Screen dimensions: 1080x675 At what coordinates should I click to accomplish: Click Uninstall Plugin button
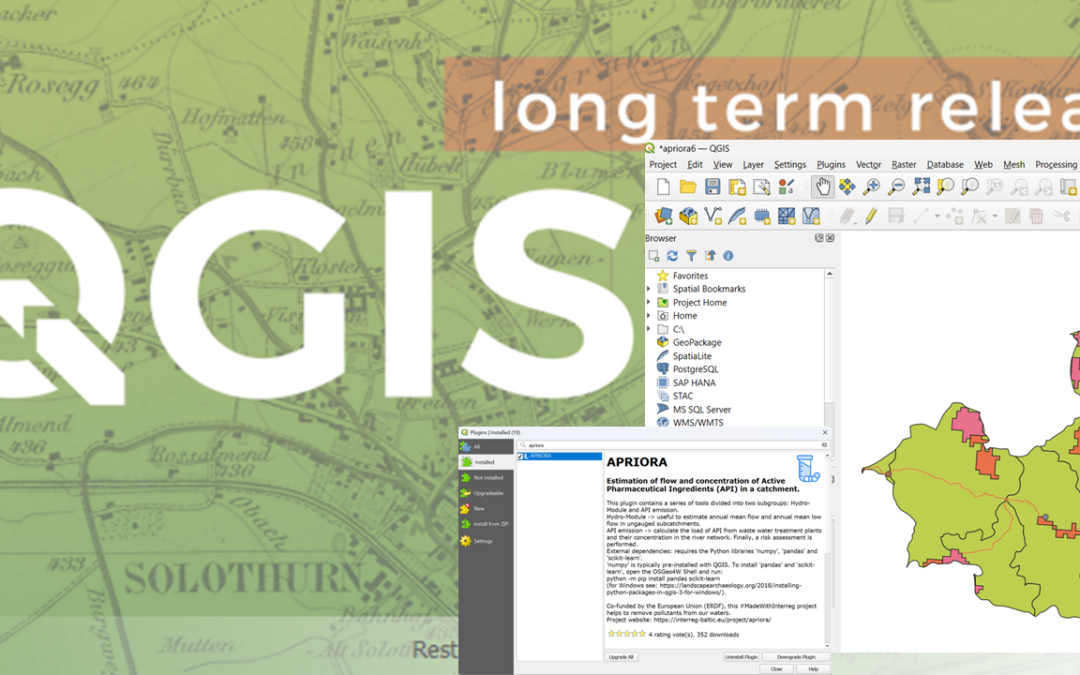741,657
